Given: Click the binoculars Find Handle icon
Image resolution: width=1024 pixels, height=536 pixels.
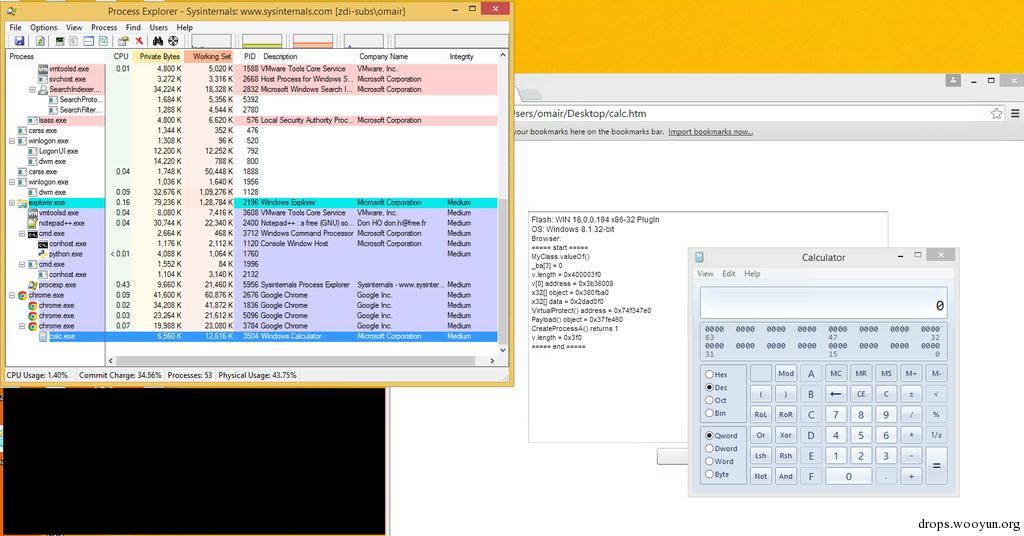Looking at the screenshot, I should tap(157, 41).
